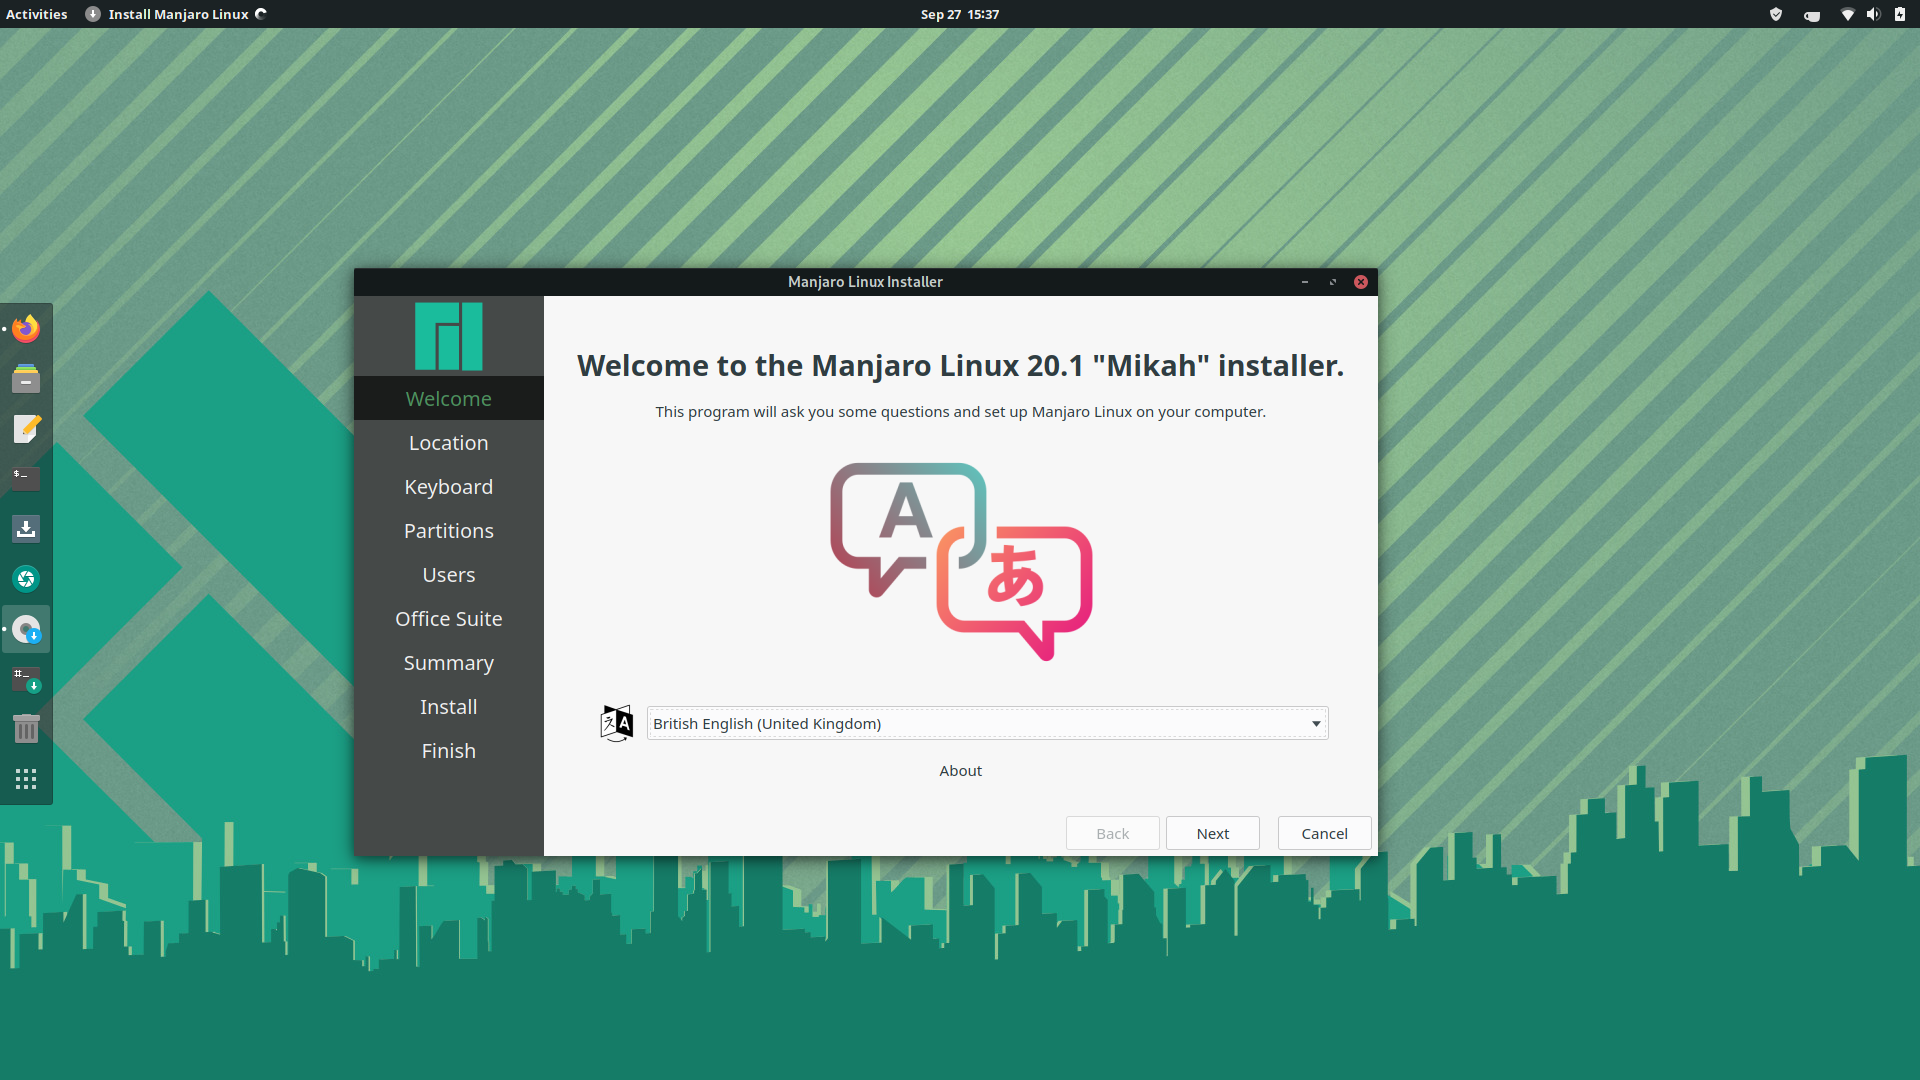Viewport: 1920px width, 1080px height.
Task: Open the clock showing Sep 27 15:37
Action: point(960,14)
